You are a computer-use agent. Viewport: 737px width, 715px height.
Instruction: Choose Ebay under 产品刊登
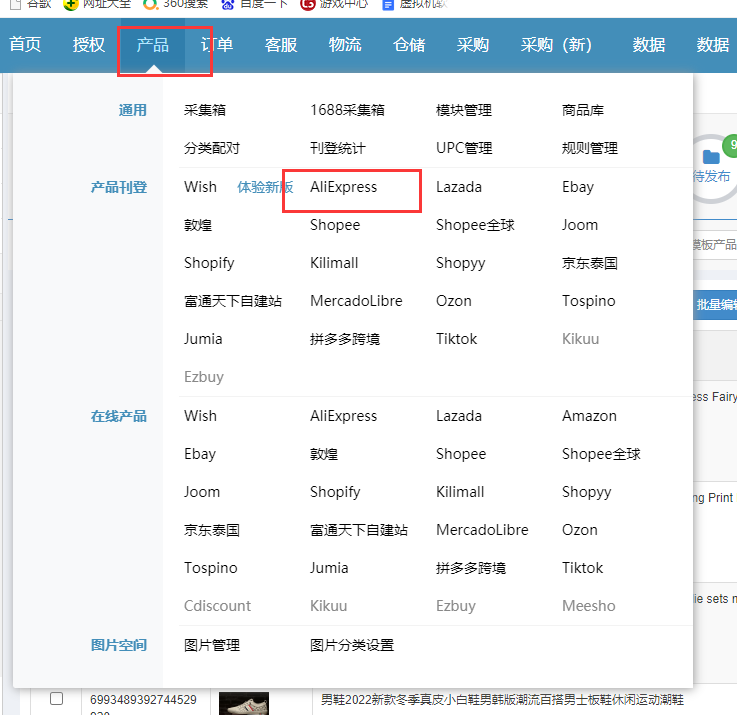(x=578, y=187)
